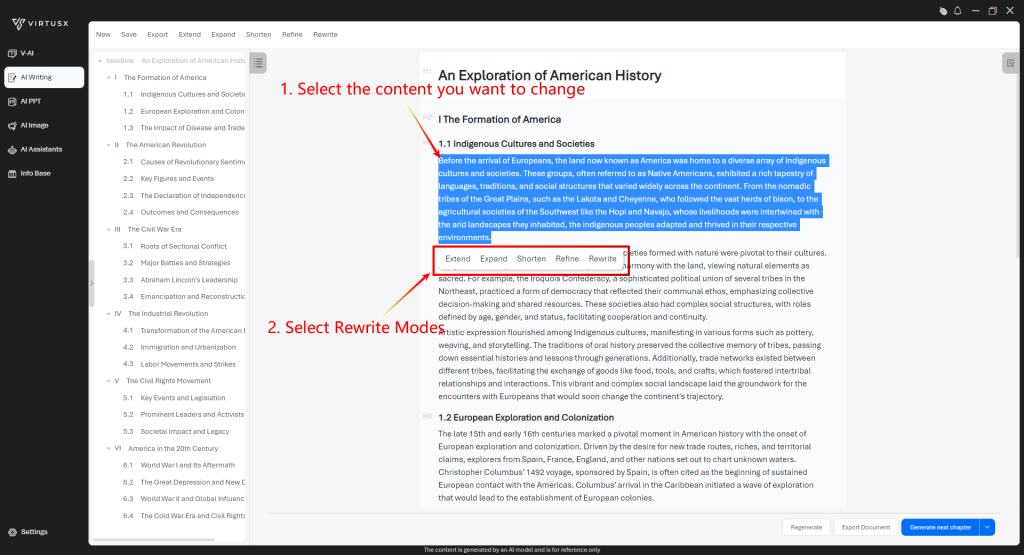Select outline item 1.2 European Exploration

coord(183,112)
